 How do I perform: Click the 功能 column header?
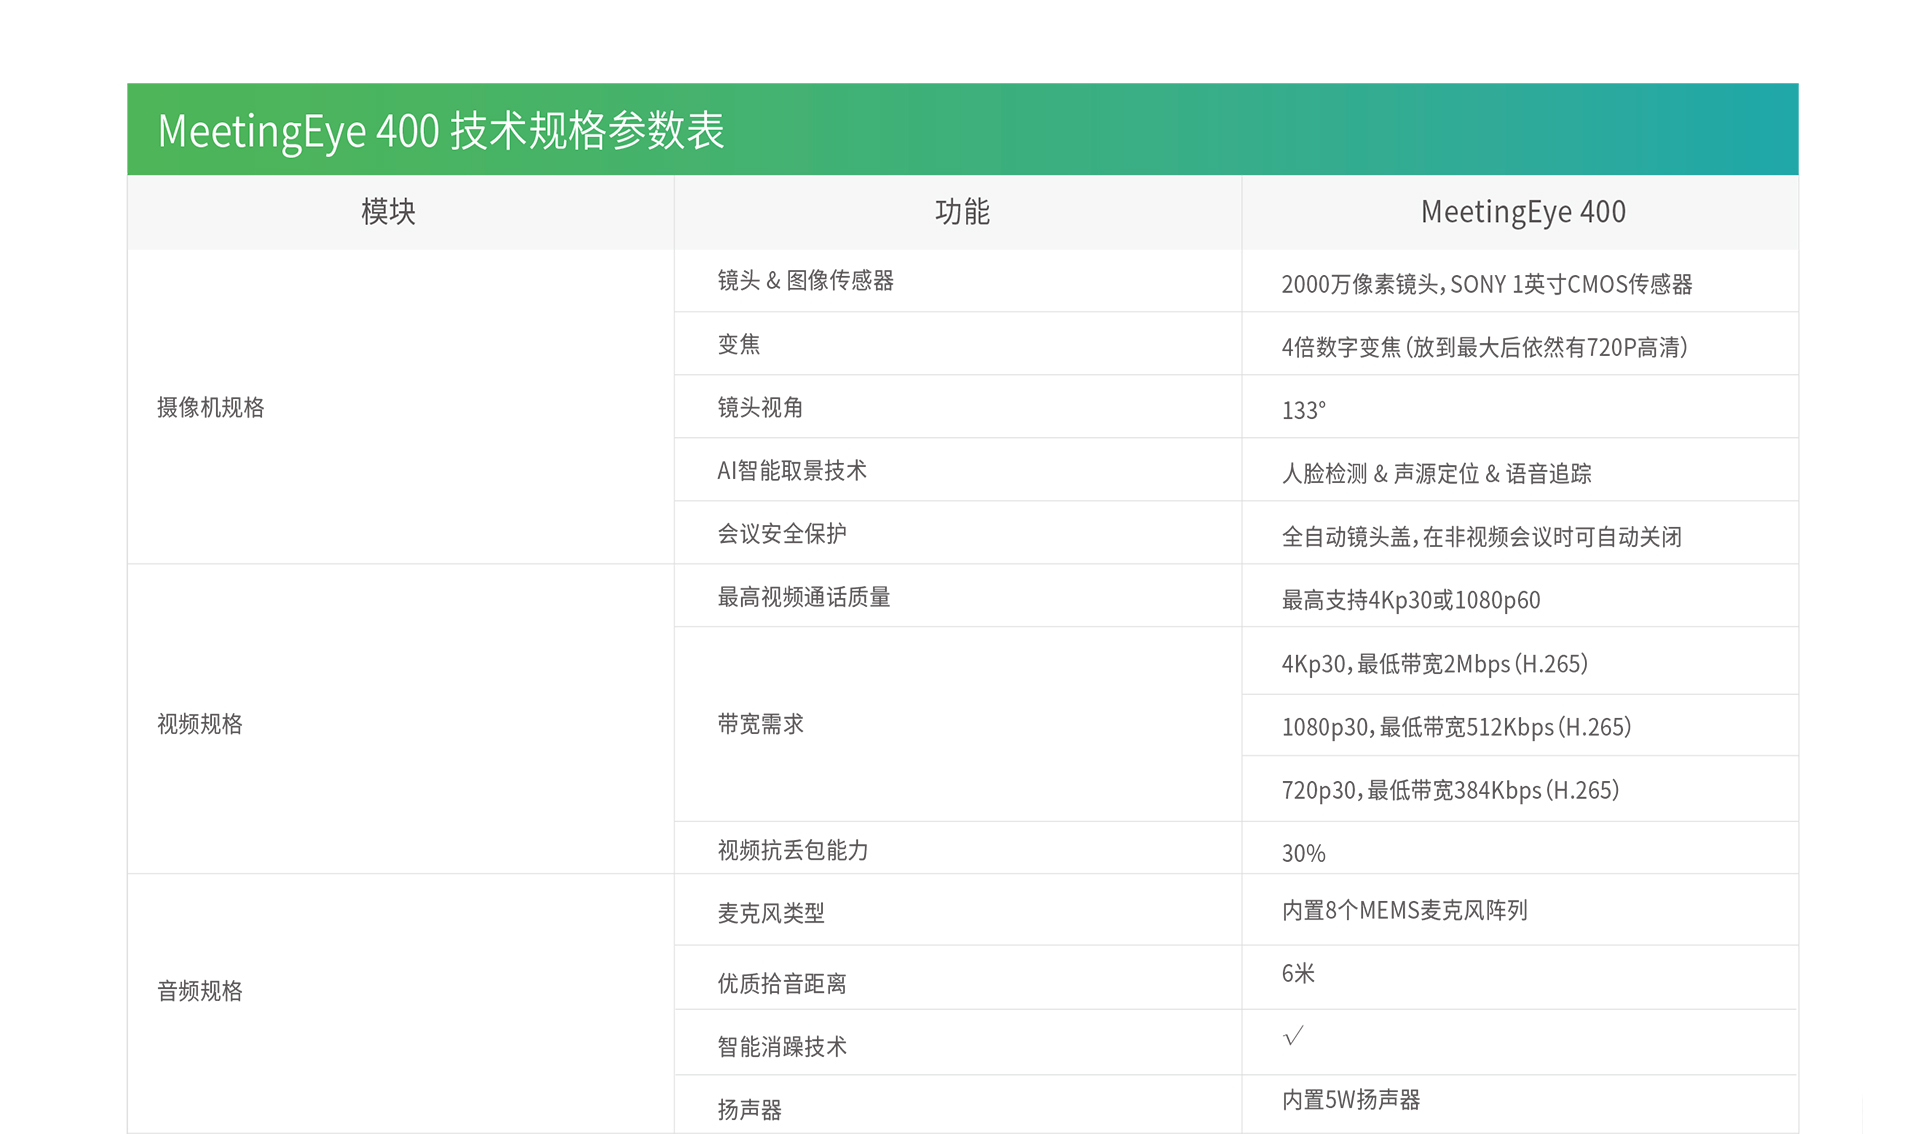(x=961, y=212)
